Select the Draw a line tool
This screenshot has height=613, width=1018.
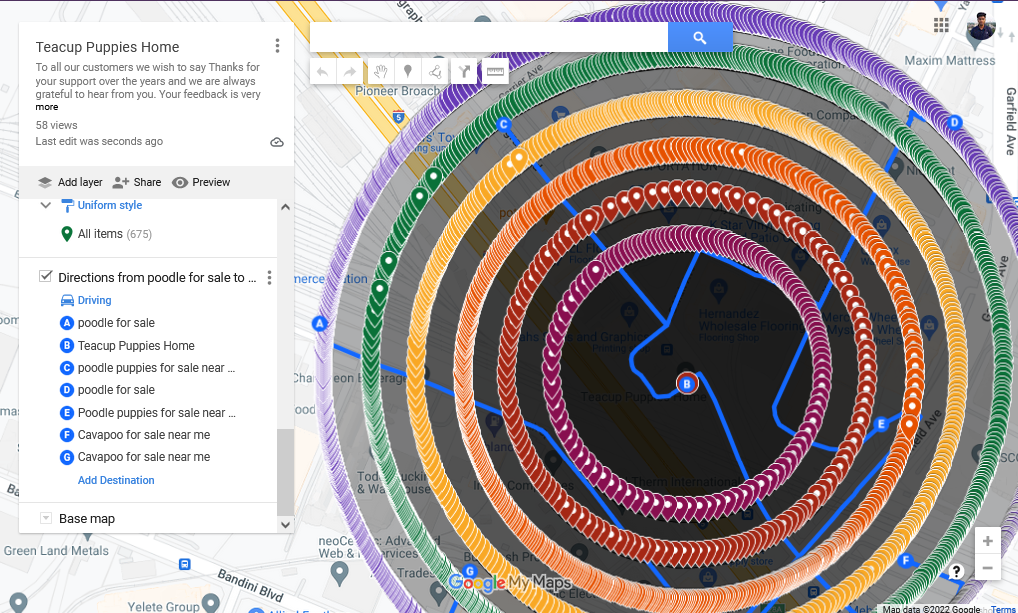pyautogui.click(x=436, y=71)
